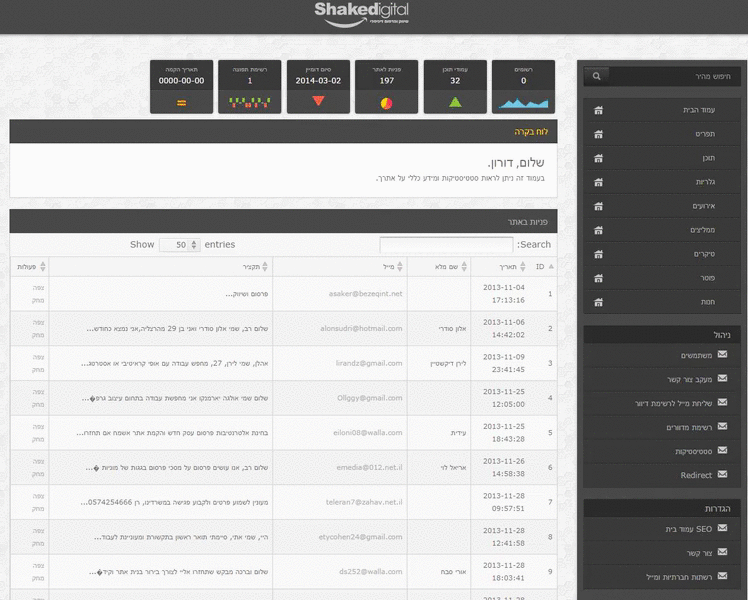Click email alonsudri@hotmail.com in the table
This screenshot has width=748, height=600.
(361, 329)
